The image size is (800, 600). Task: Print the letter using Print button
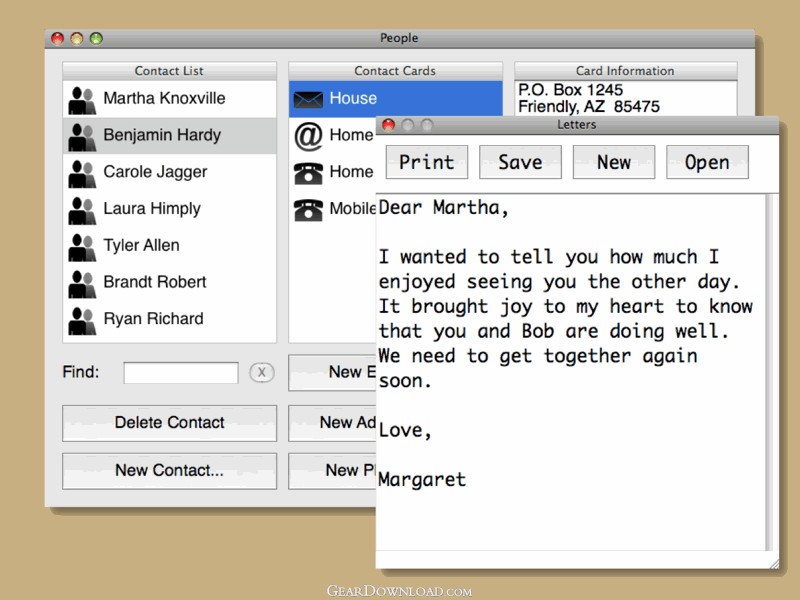pos(427,162)
